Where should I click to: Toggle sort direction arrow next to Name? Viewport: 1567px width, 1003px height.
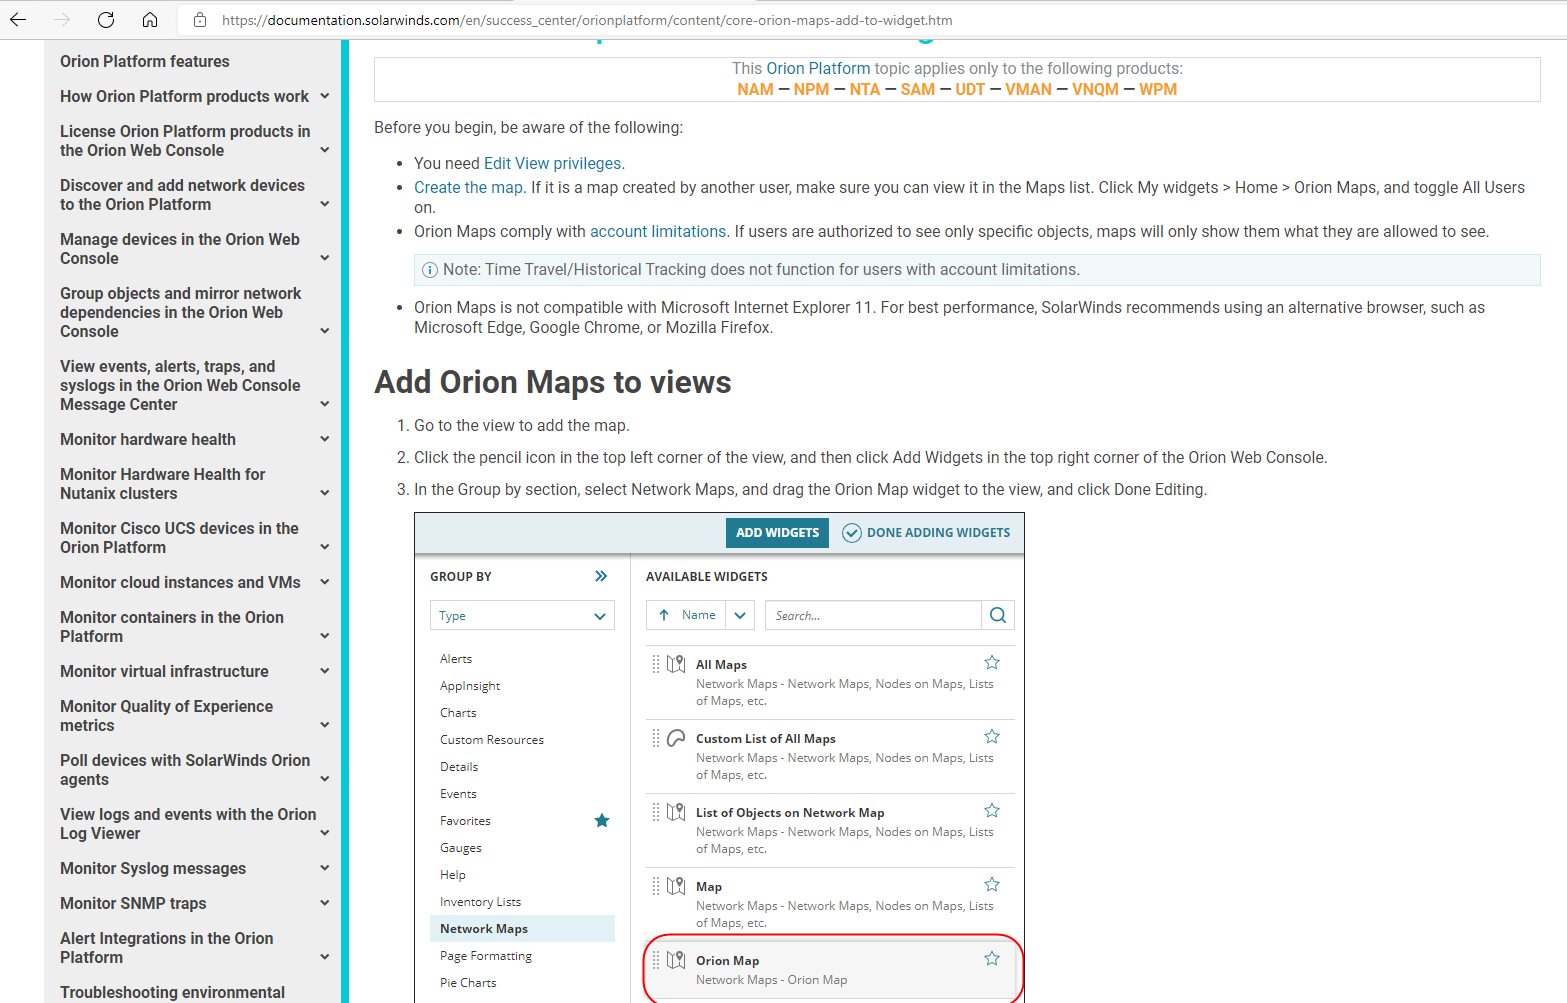coord(664,615)
